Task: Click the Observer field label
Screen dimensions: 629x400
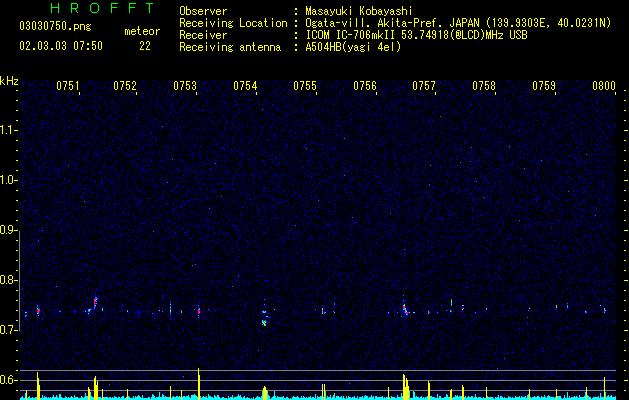Action: [x=203, y=11]
